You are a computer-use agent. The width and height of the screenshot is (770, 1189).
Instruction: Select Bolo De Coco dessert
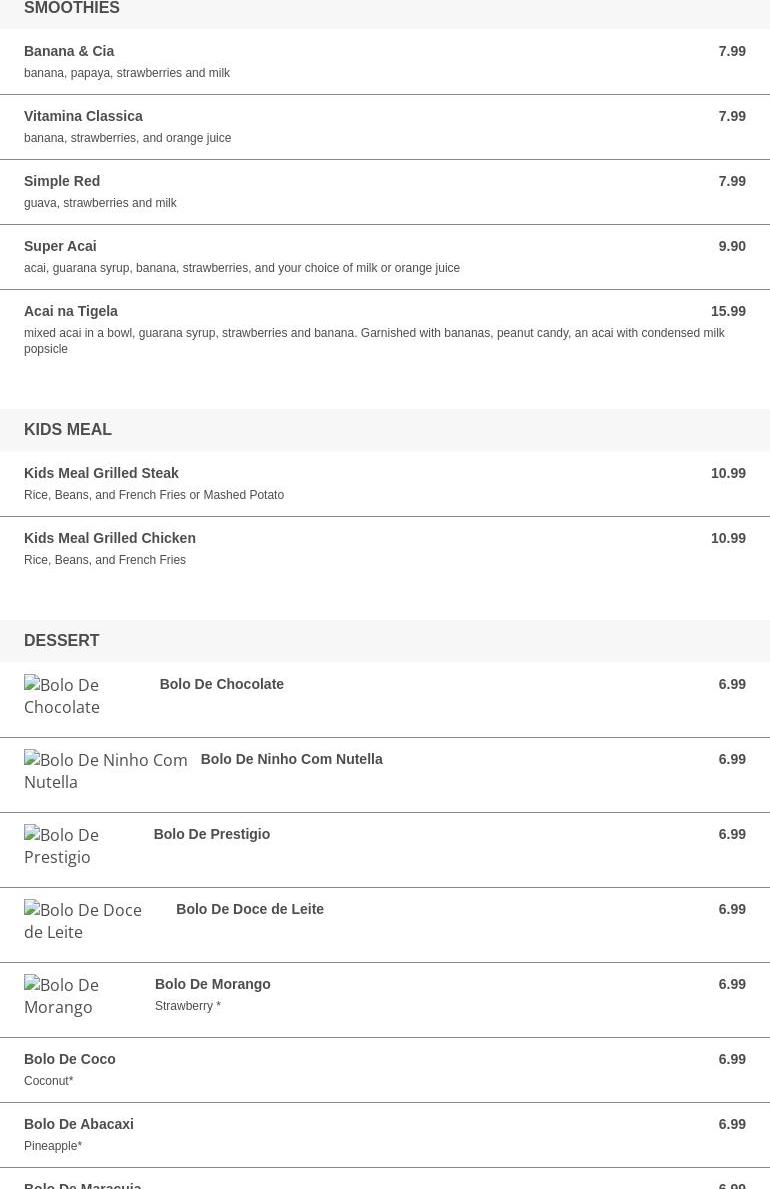point(385,1070)
